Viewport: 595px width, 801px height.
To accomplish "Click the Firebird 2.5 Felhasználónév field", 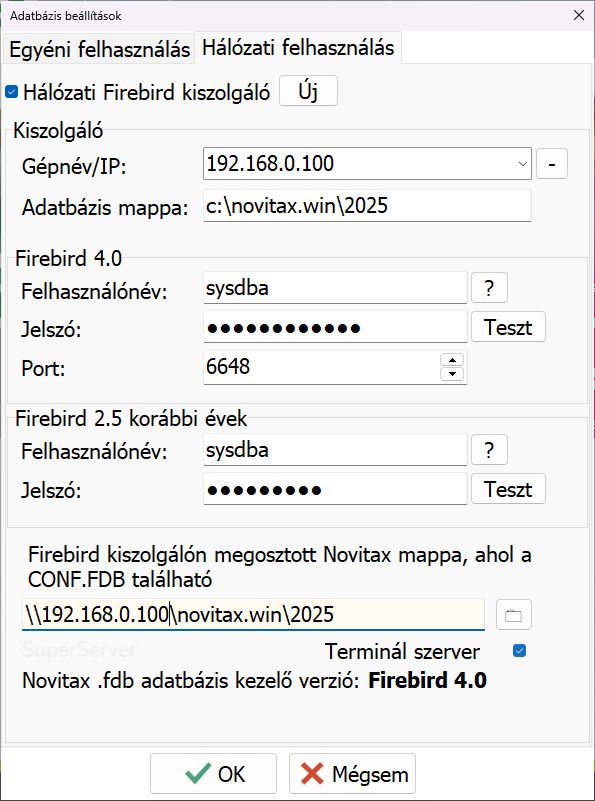I will pos(335,450).
